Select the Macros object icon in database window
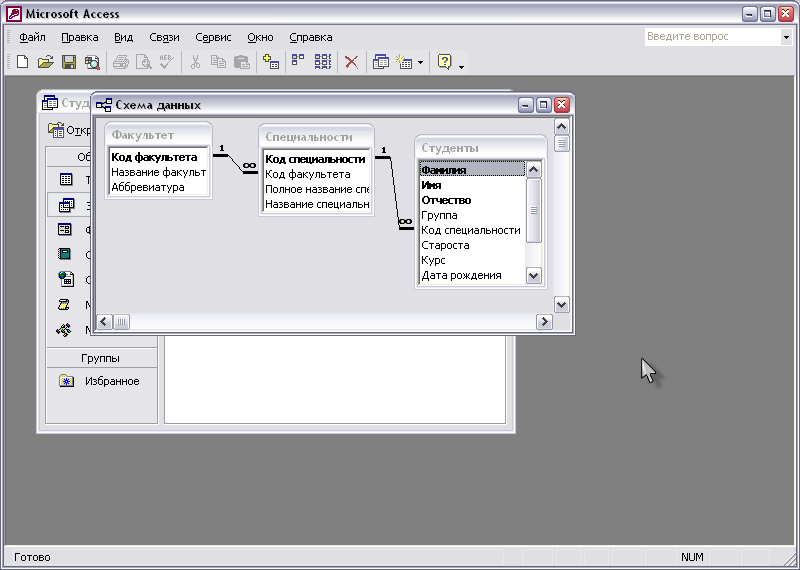 coord(63,305)
